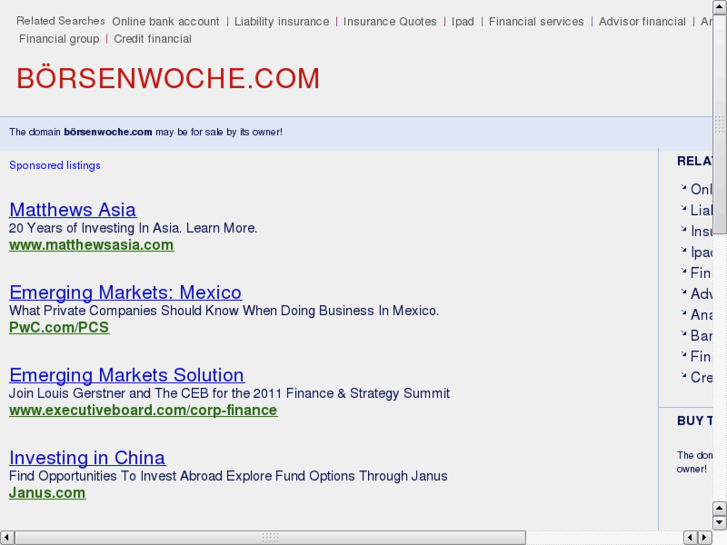Select Liability insurance related search
The image size is (727, 545).
pos(281,22)
